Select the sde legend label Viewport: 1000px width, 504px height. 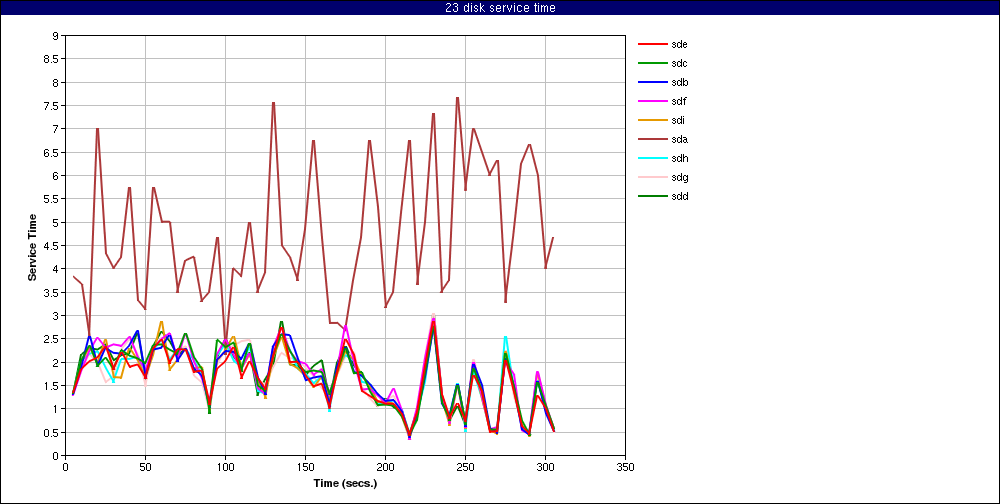coord(679,44)
